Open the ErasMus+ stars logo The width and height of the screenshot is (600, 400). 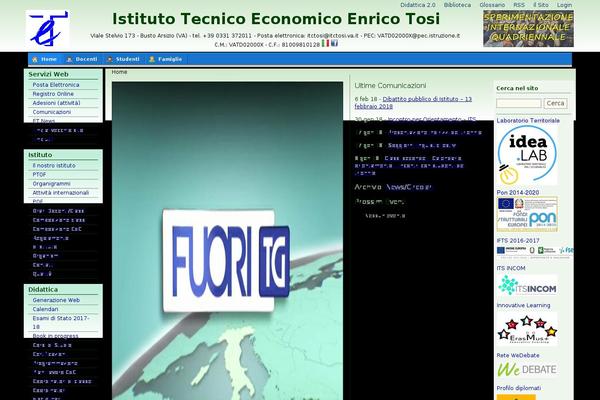coord(527,329)
